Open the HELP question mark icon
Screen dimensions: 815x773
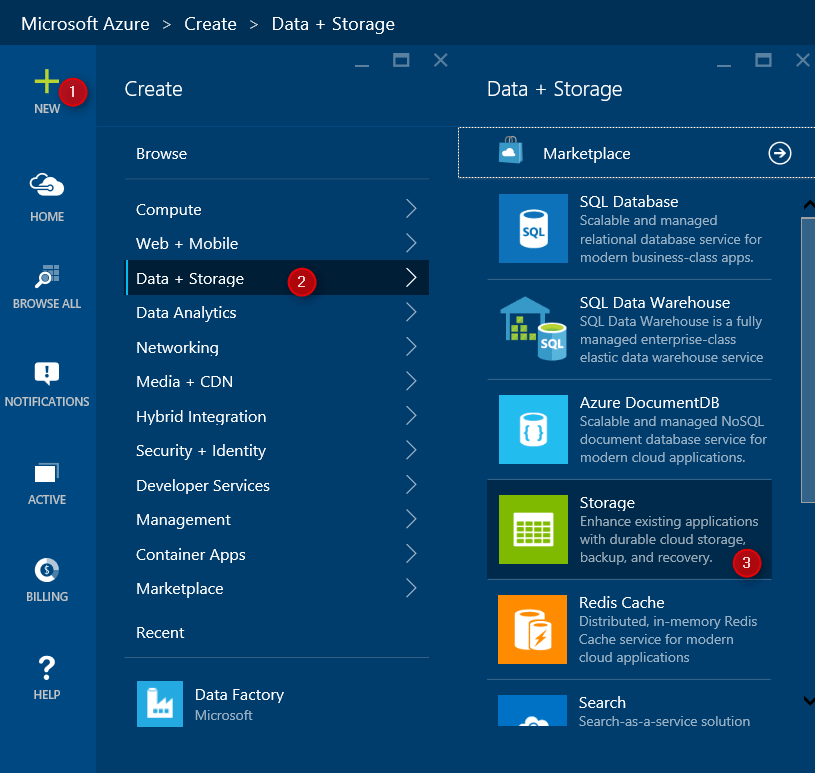pyautogui.click(x=47, y=668)
